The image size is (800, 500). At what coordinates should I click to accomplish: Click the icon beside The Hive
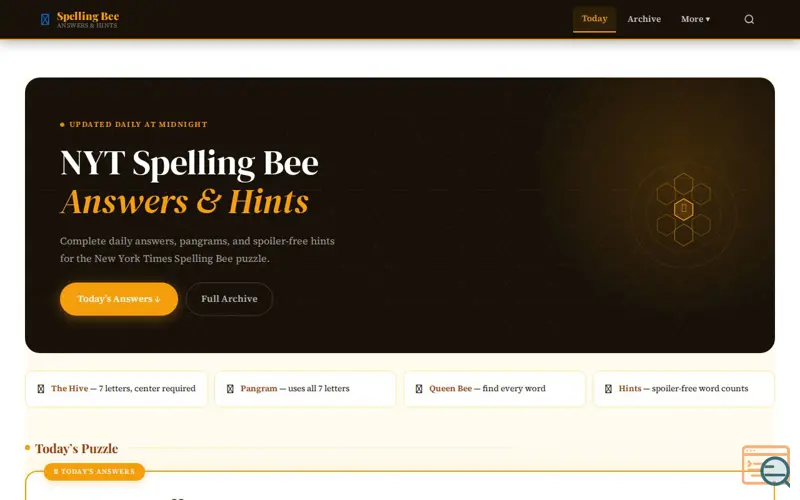click(x=41, y=389)
